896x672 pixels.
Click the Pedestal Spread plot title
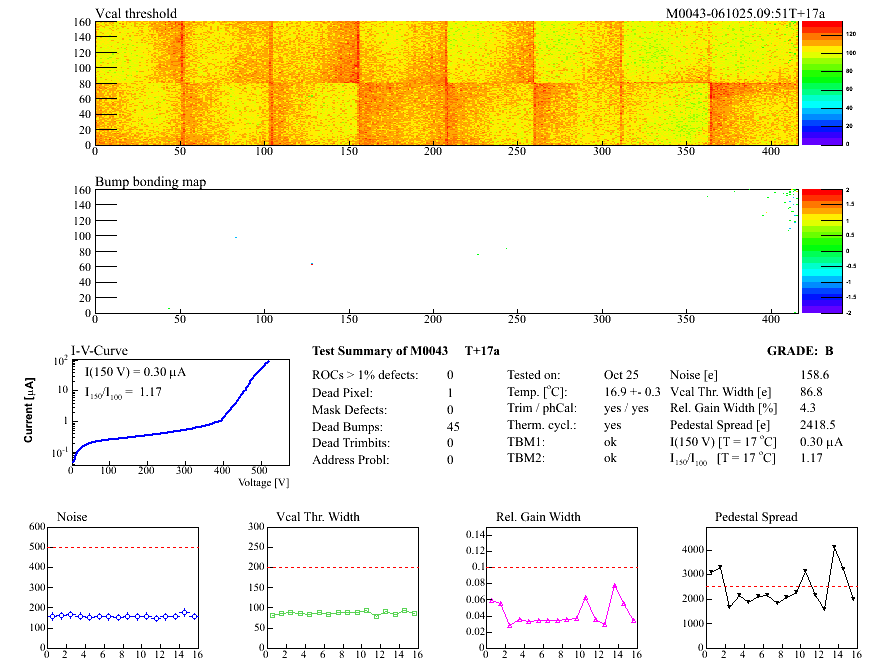click(756, 517)
